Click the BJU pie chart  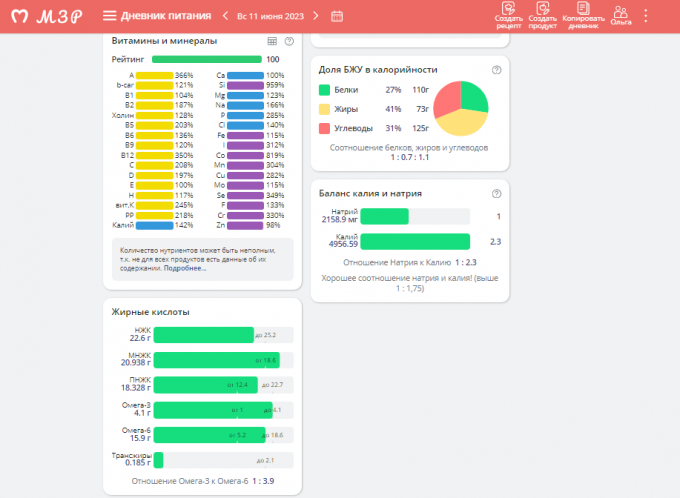click(x=461, y=108)
